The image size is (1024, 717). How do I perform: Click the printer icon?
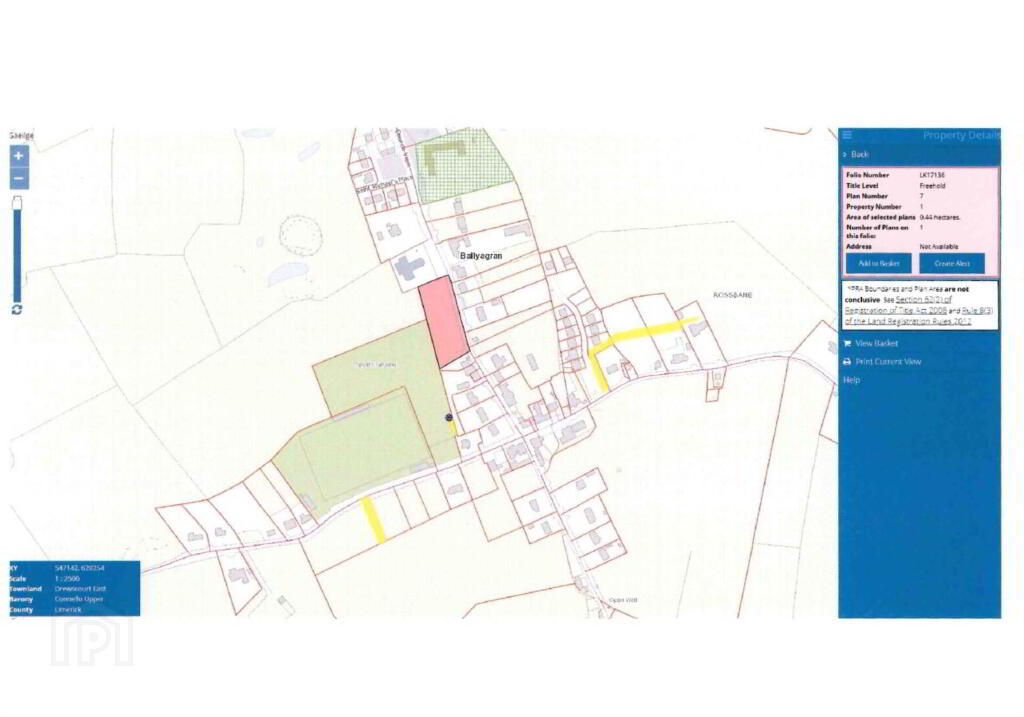point(847,362)
